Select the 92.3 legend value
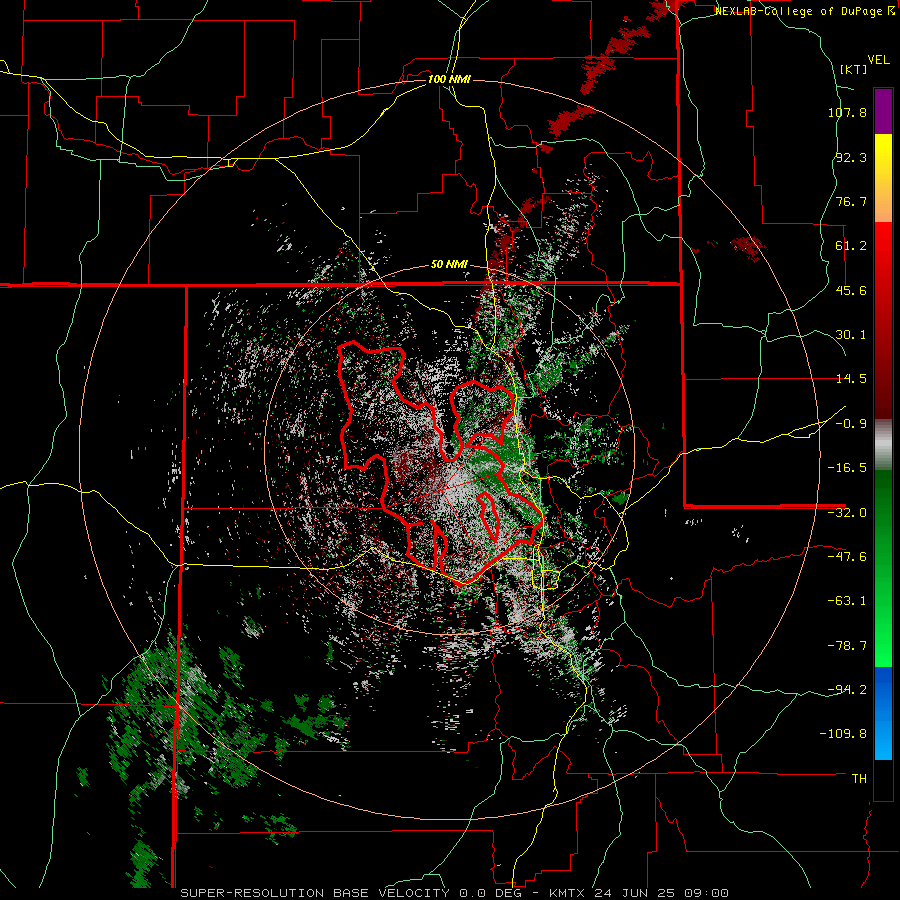The image size is (900, 900). [851, 157]
